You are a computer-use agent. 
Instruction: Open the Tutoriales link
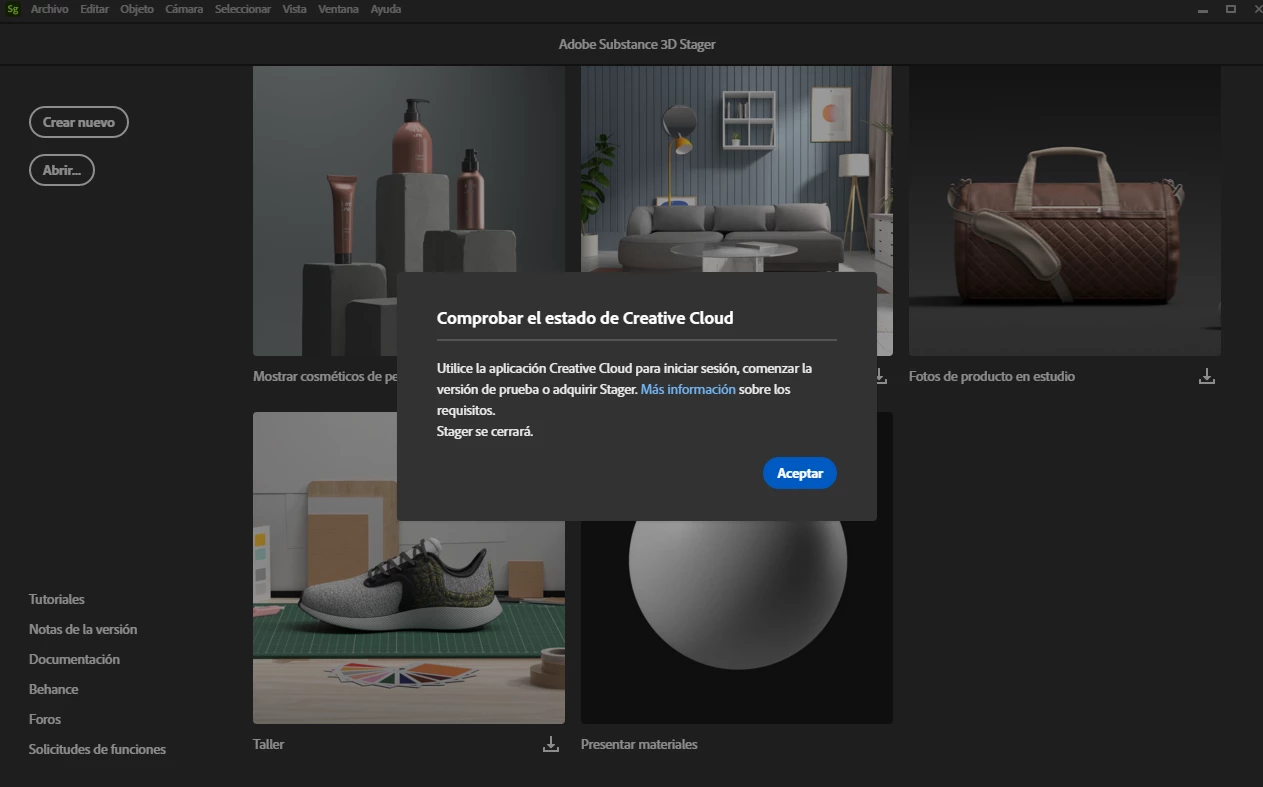coord(57,599)
